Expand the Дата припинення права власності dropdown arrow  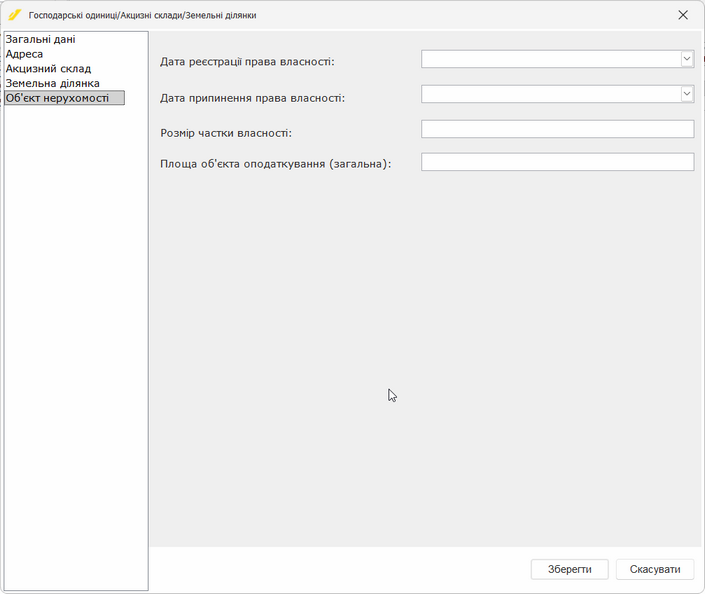pyautogui.click(x=687, y=94)
